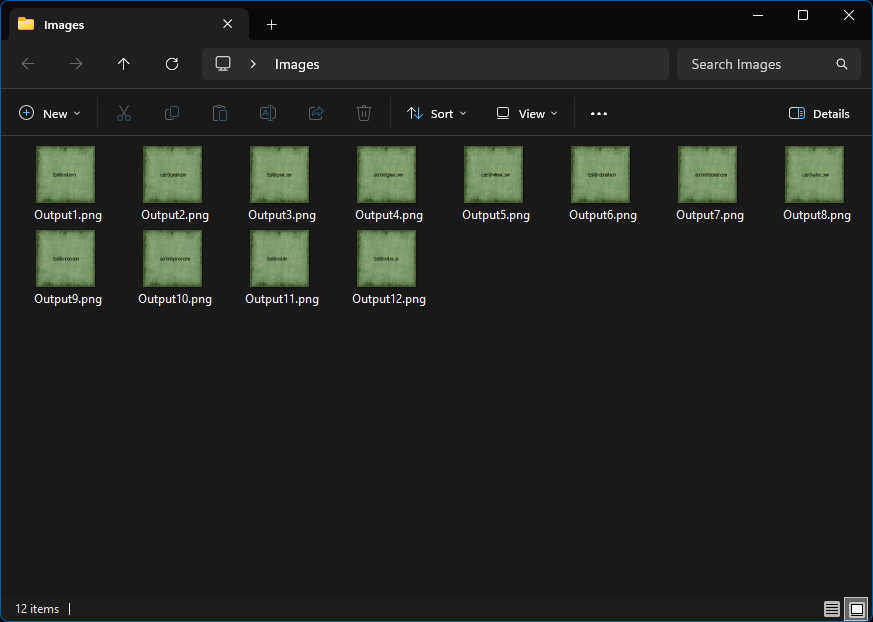Viewport: 873px width, 622px height.
Task: Go up one folder level
Action: tap(124, 64)
